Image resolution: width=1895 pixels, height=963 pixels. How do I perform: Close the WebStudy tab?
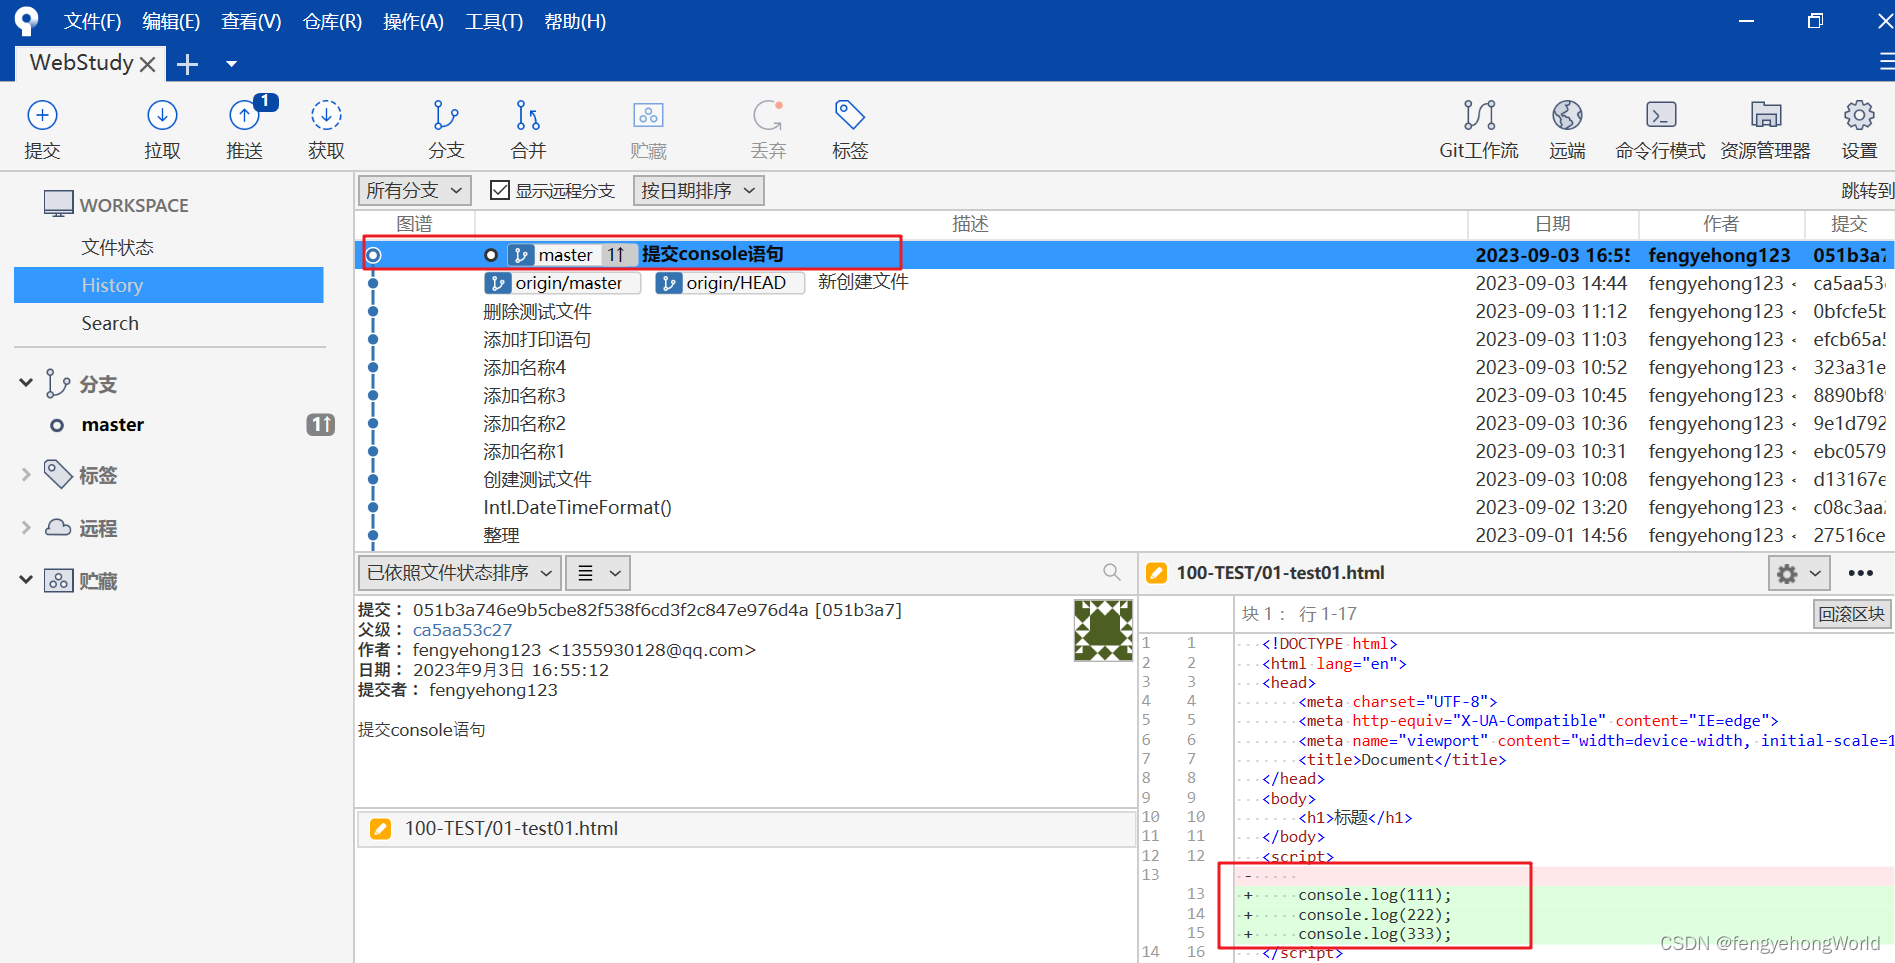(147, 64)
